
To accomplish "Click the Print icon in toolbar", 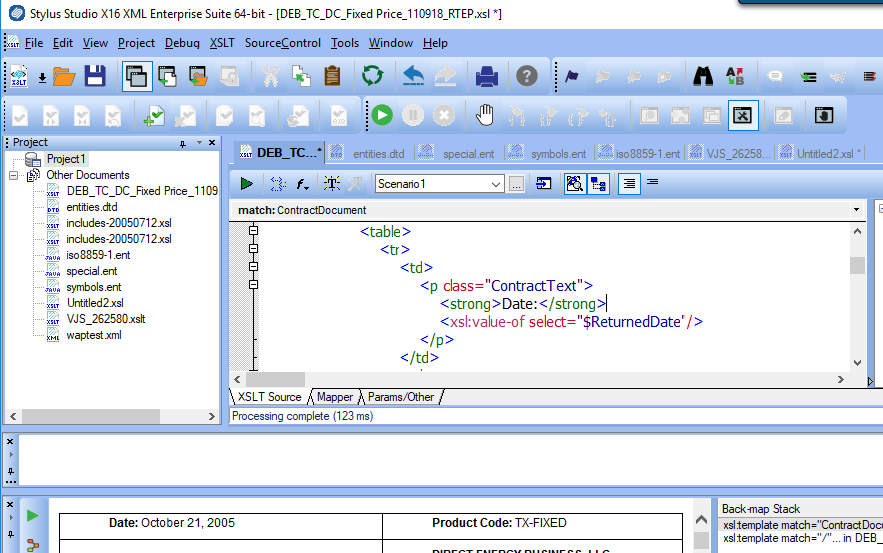I will point(486,77).
